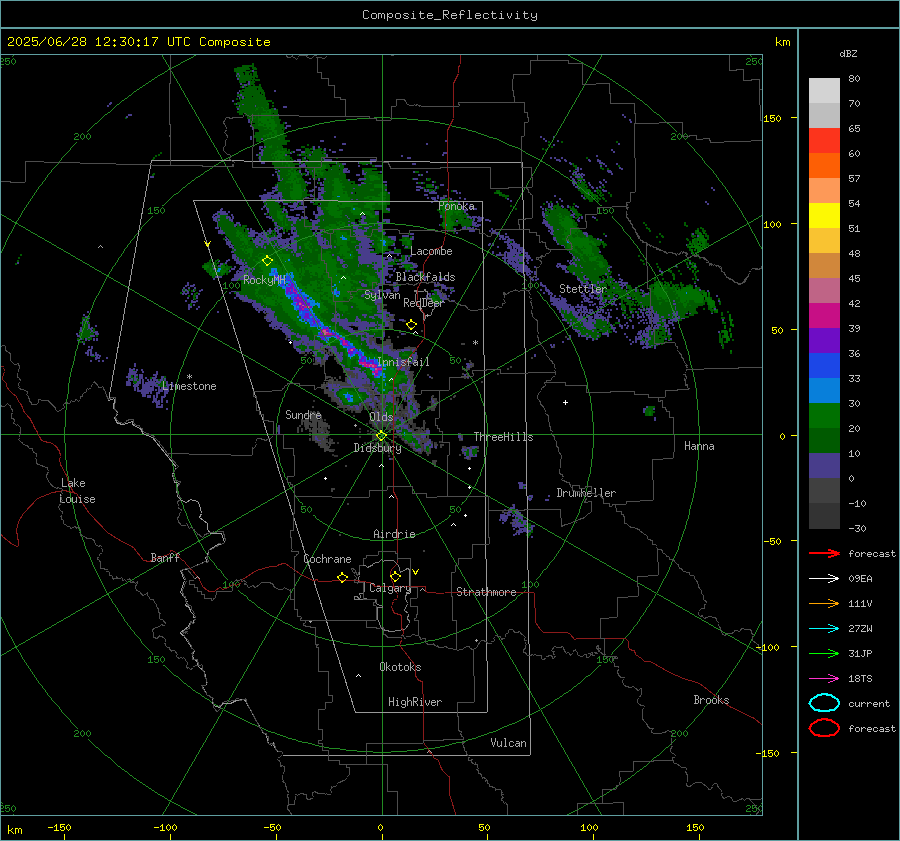Click the yellow V marker right of Calgary diamond

(416, 572)
